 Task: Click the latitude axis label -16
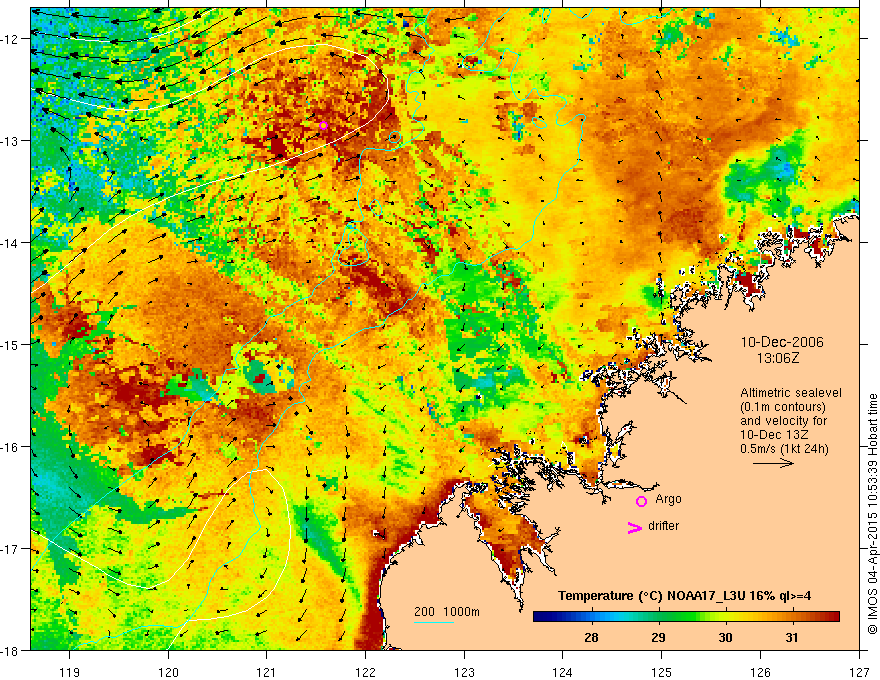[x=11, y=447]
